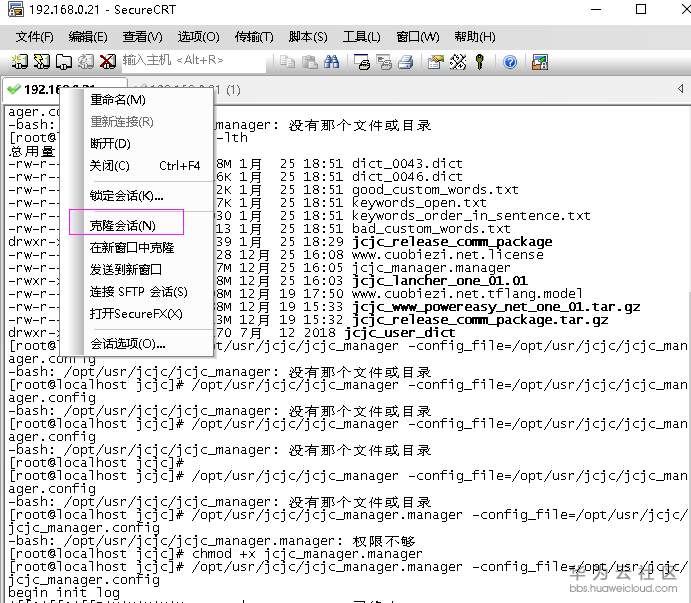Open the 文件(F) menu
This screenshot has width=691, height=603.
pyautogui.click(x=34, y=37)
